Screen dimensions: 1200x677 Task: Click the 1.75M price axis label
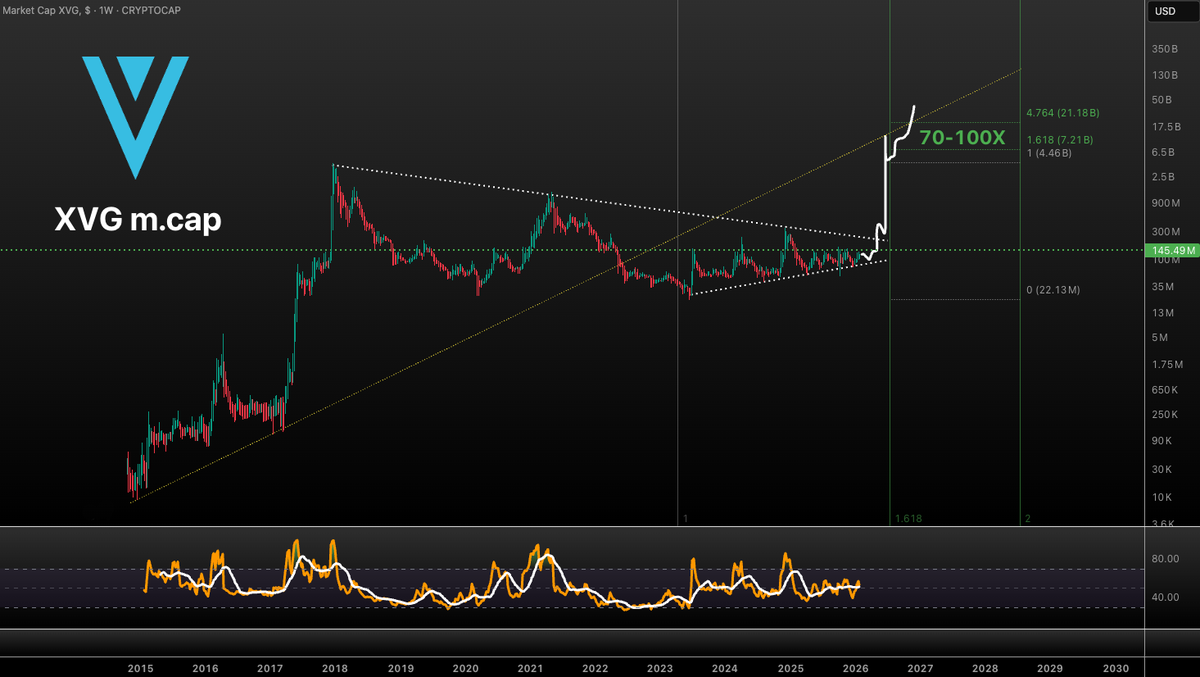(x=1166, y=364)
